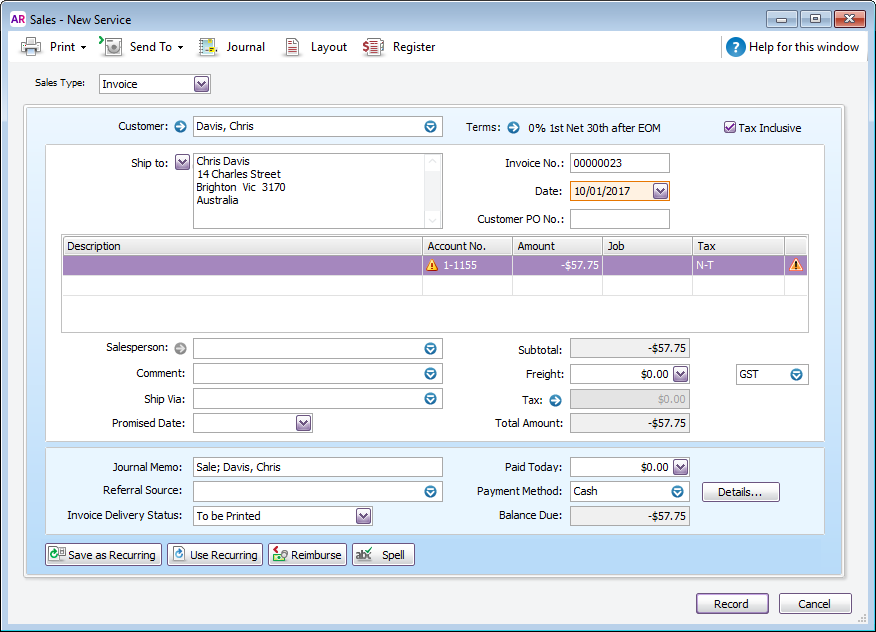Click the Details button
876x632 pixels.
point(740,491)
